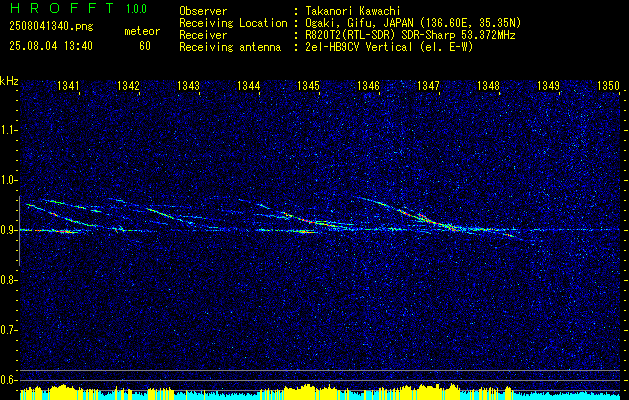Viewport: 629px width, 400px height.
Task: Click time axis marker 1341
Action: [x=68, y=85]
